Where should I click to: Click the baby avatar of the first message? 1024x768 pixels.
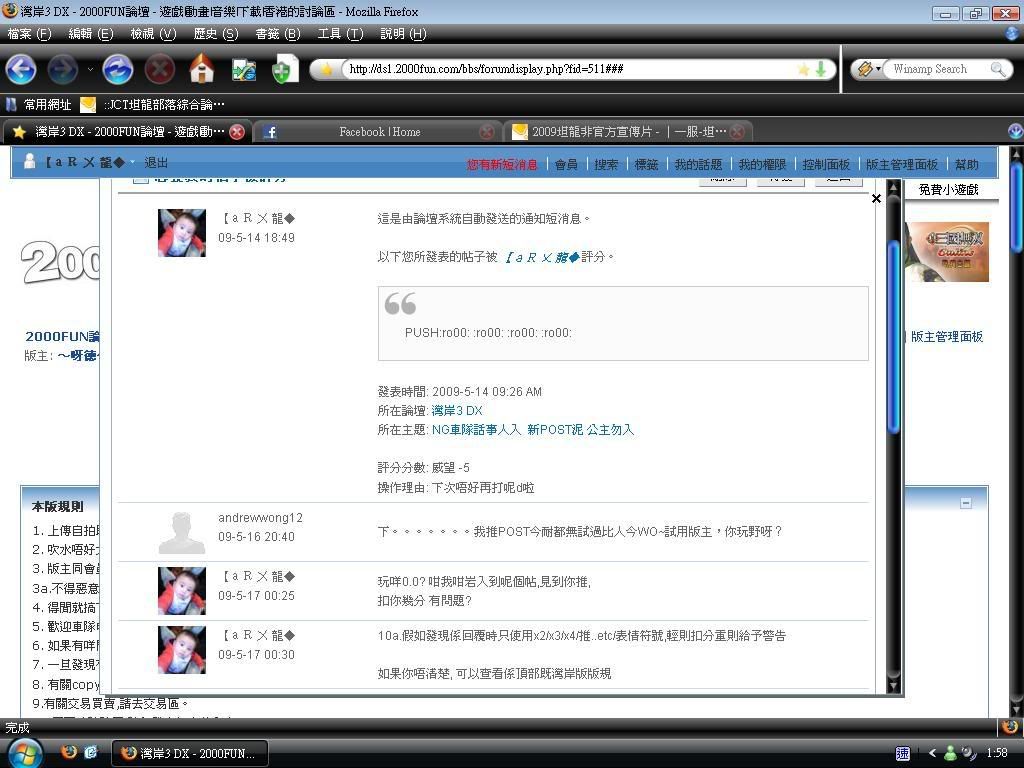[182, 233]
